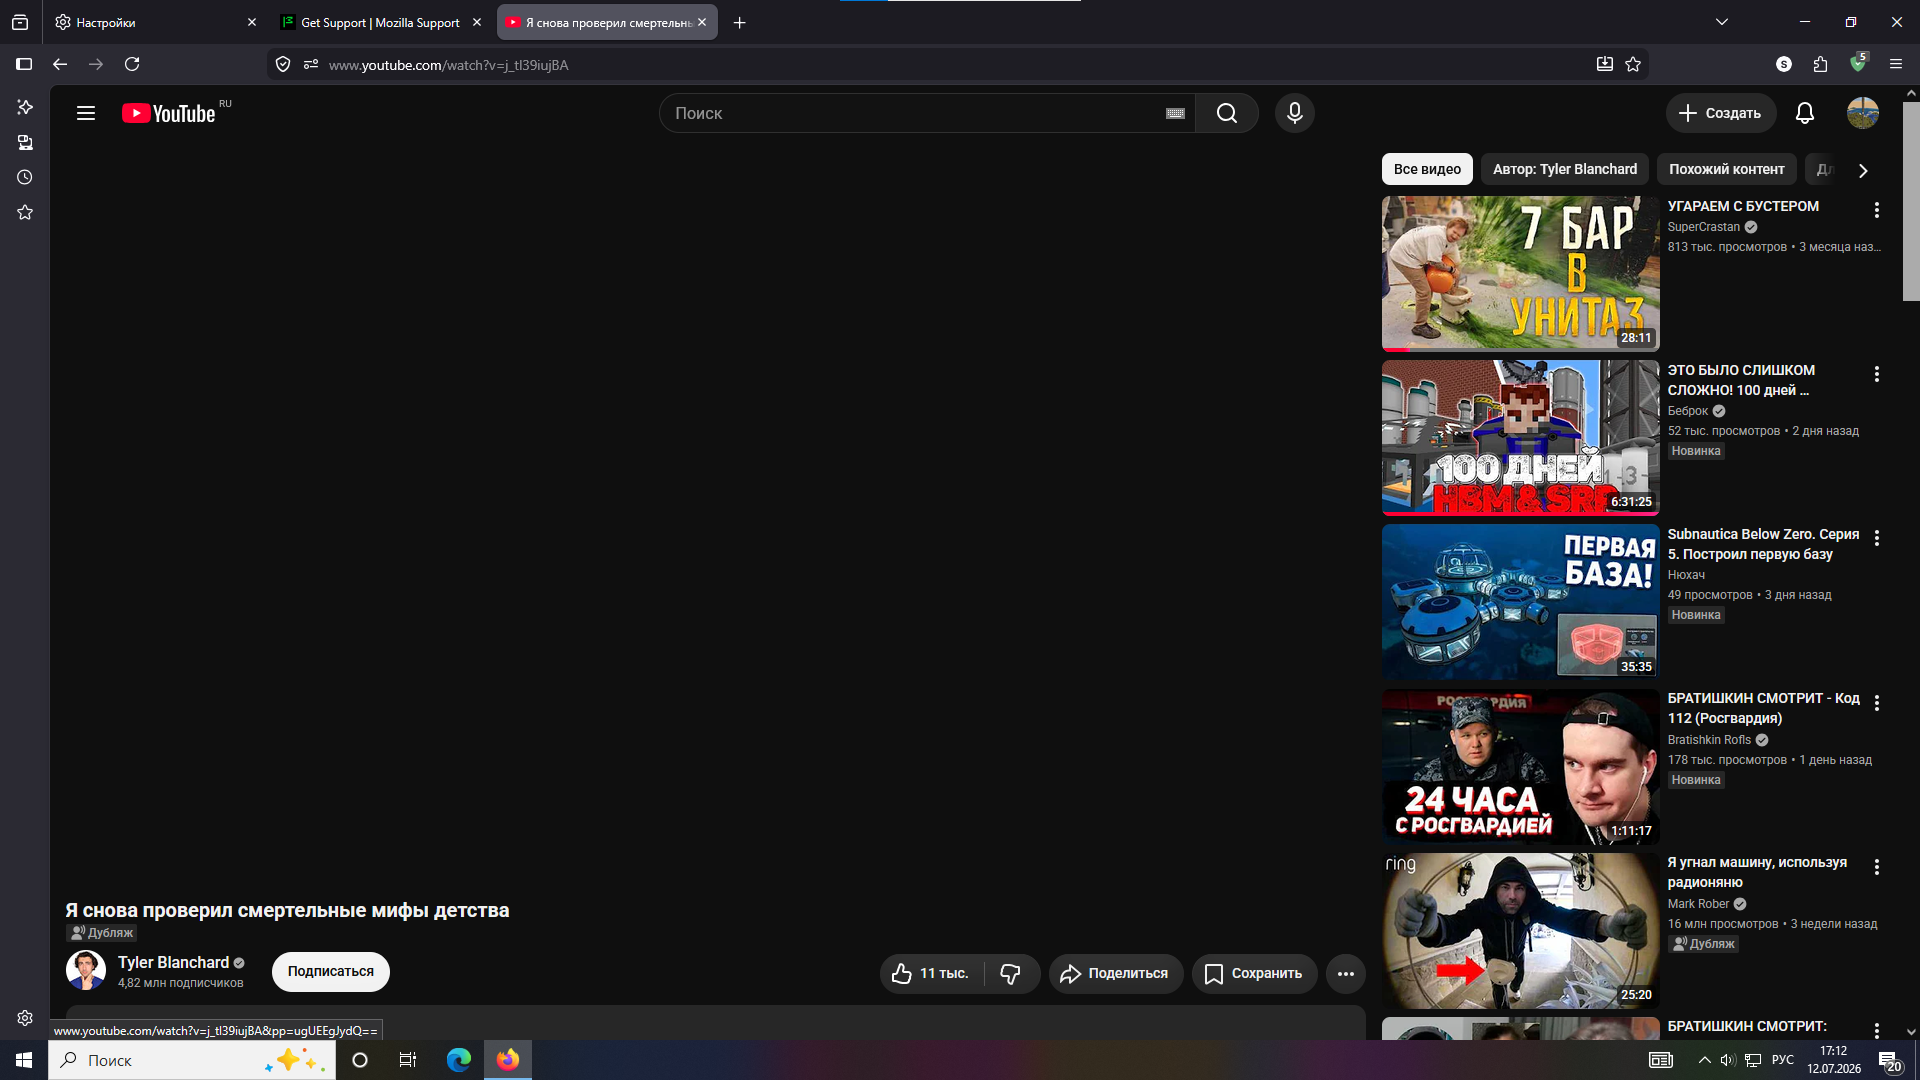The height and width of the screenshot is (1080, 1920).
Task: Subscribe with the Подписаться button
Action: click(x=331, y=971)
